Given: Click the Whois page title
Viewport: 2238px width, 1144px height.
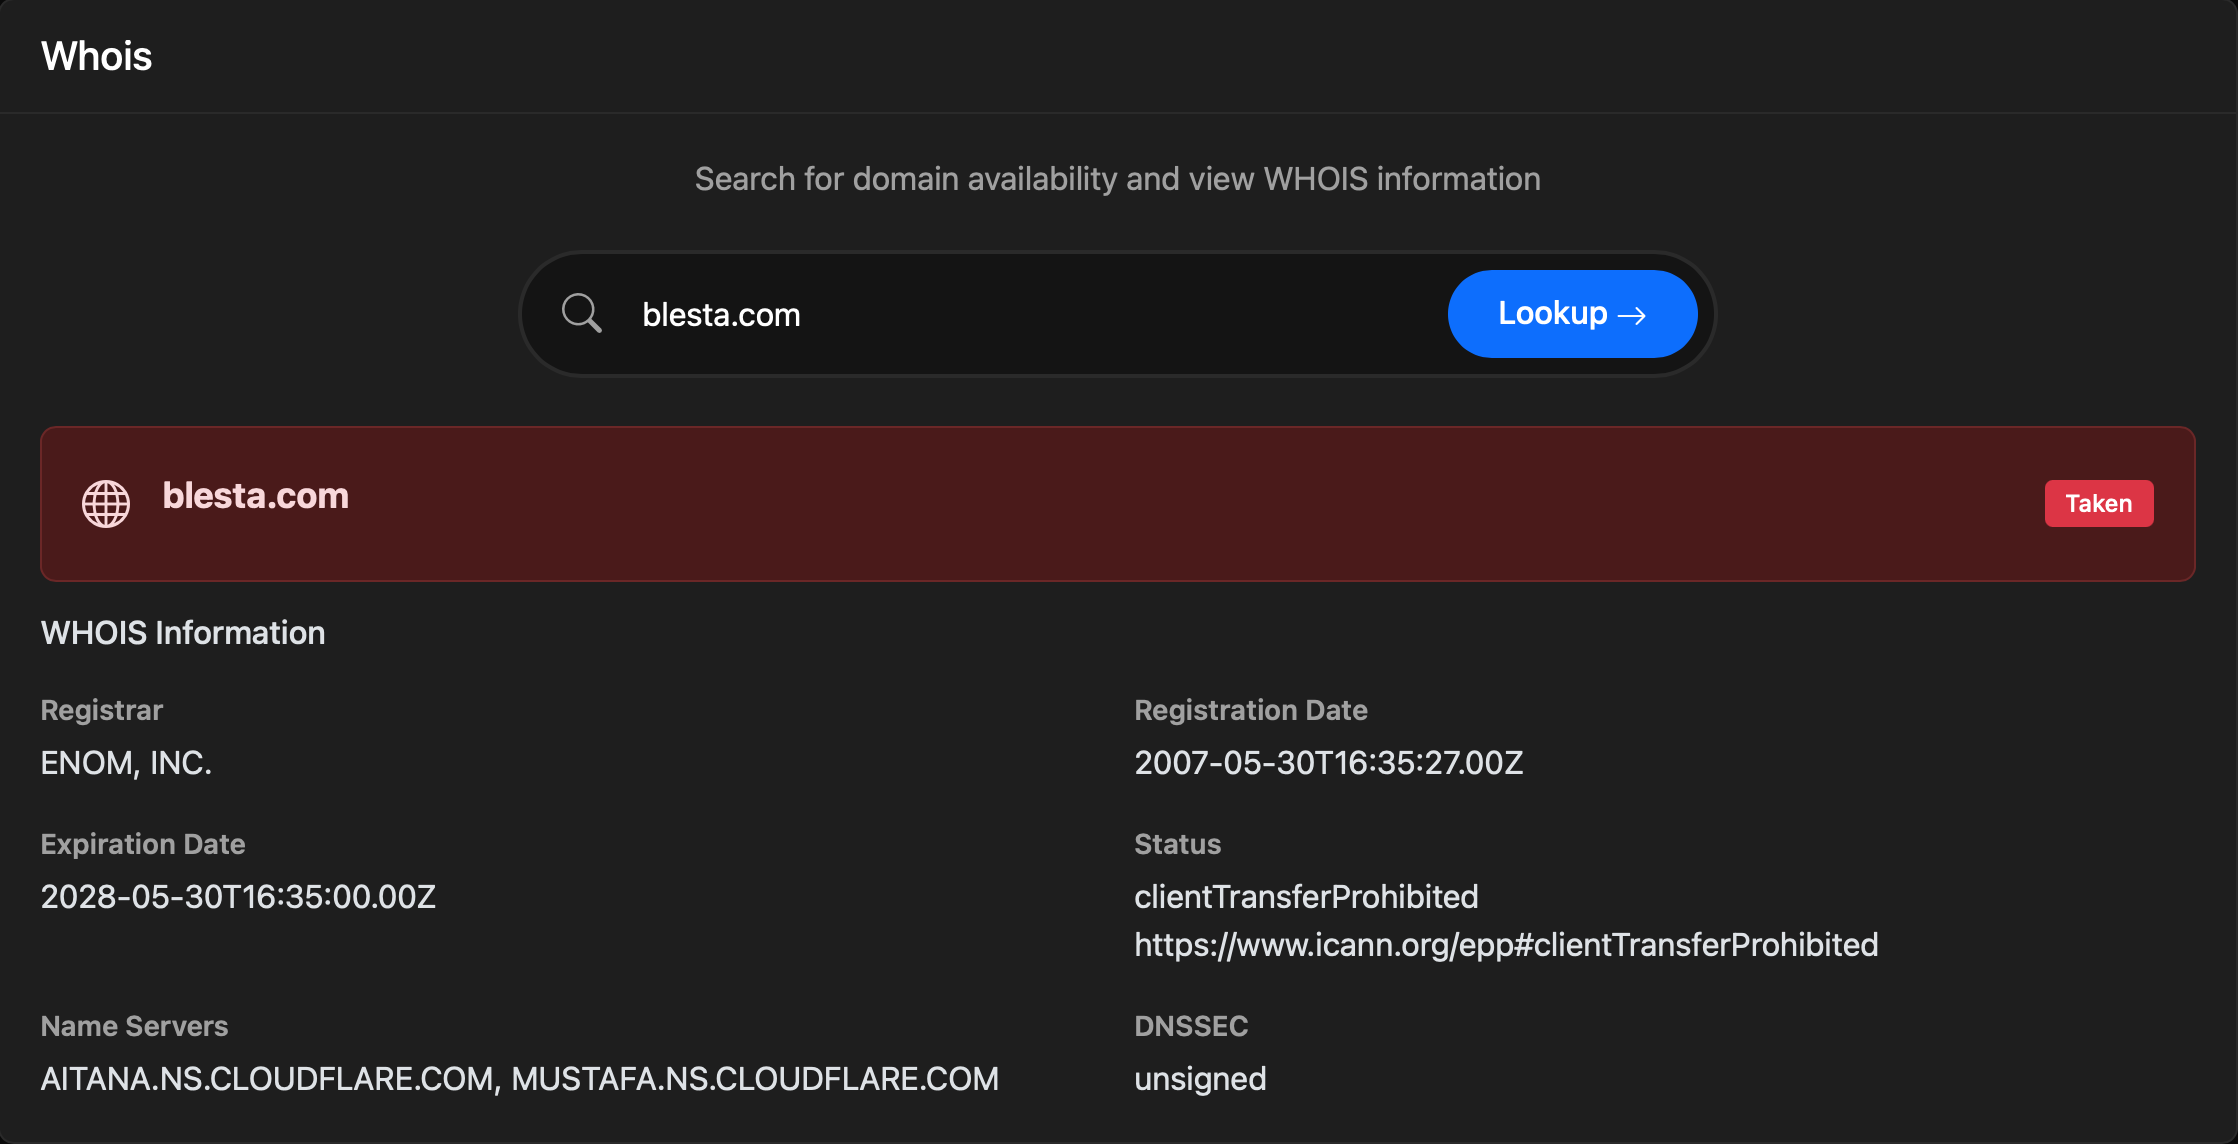Looking at the screenshot, I should [96, 56].
